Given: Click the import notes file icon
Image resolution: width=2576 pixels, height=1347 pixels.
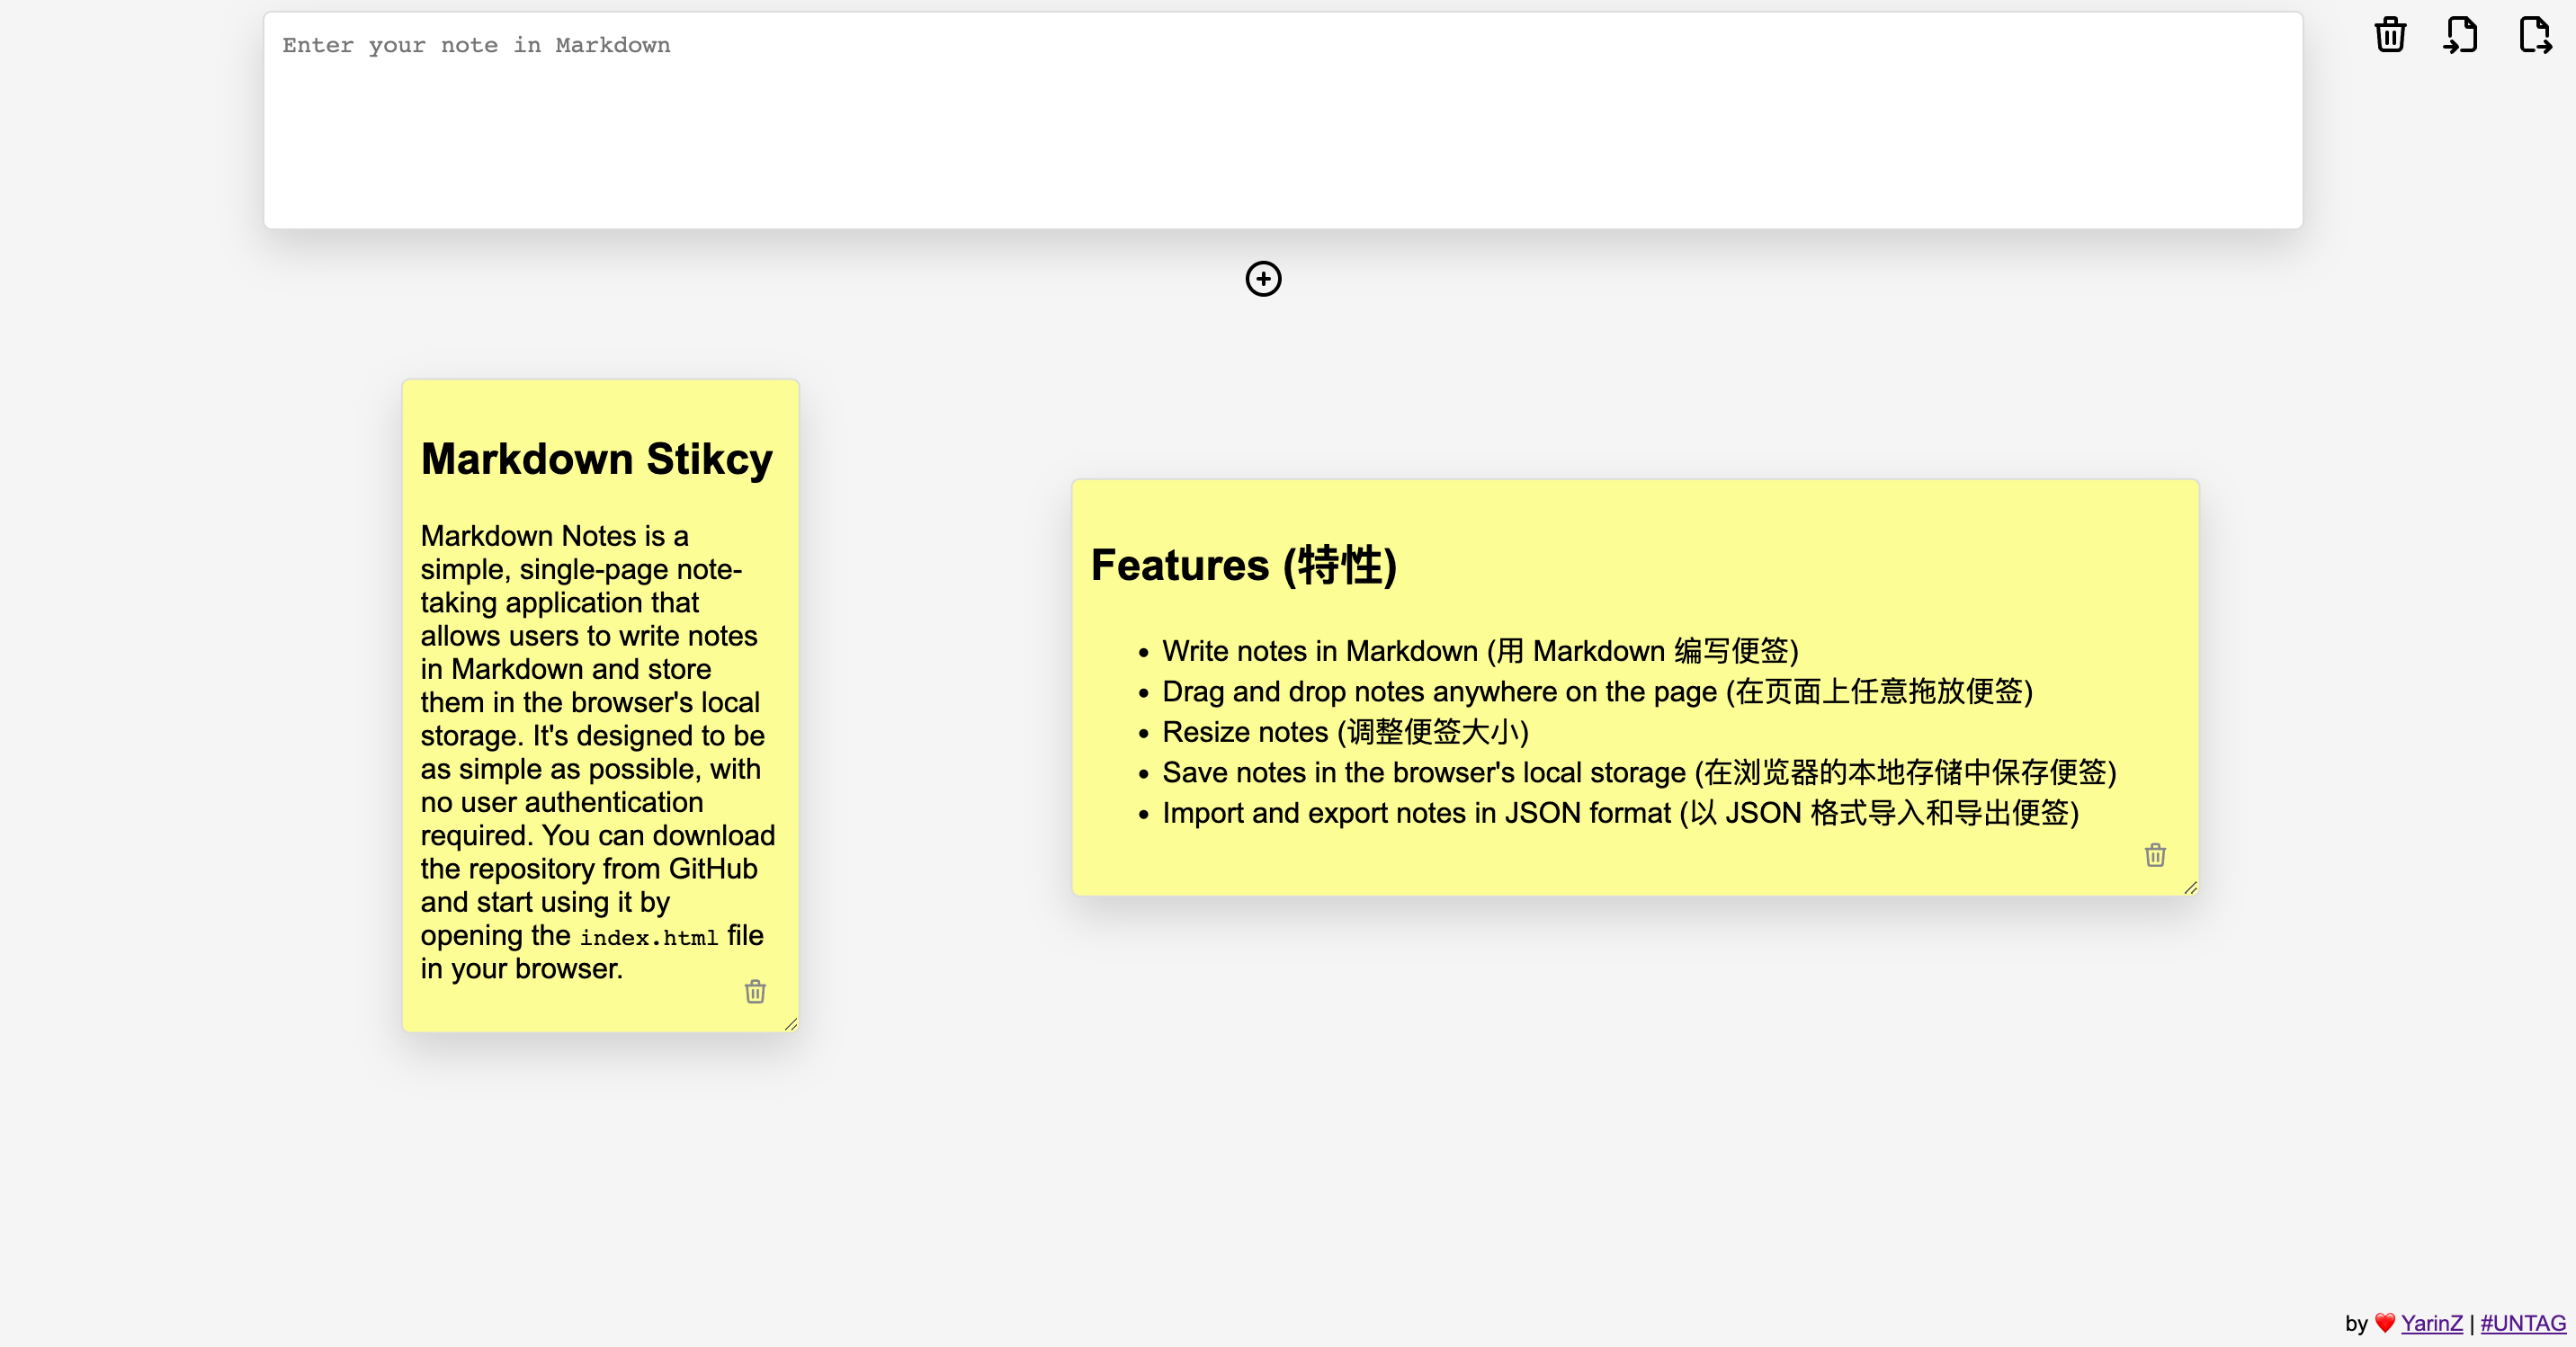Looking at the screenshot, I should [x=2461, y=35].
